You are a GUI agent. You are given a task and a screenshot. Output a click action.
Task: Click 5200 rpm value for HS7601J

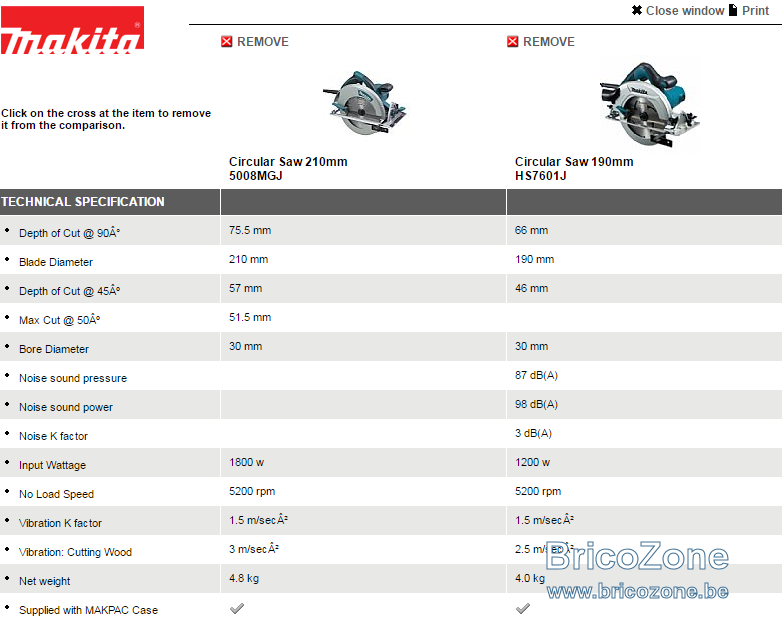(538, 491)
